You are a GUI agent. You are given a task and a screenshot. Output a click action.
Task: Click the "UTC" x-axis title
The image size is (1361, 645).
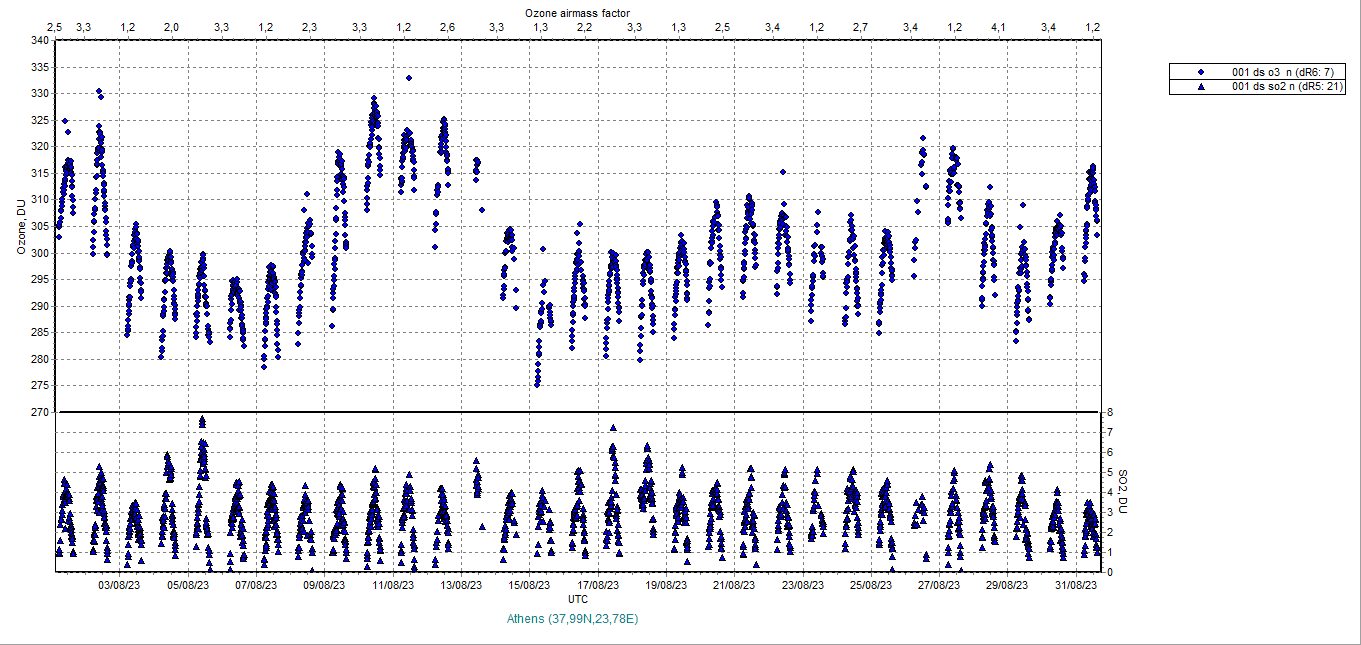click(577, 599)
